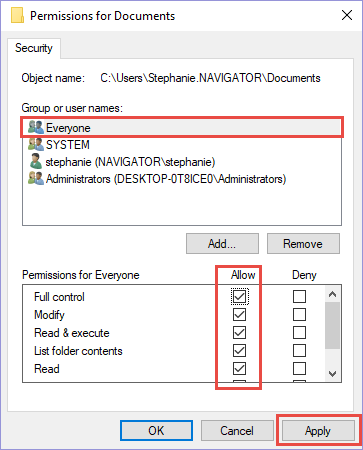Click the Remove button
This screenshot has height=450, width=363.
(x=303, y=244)
